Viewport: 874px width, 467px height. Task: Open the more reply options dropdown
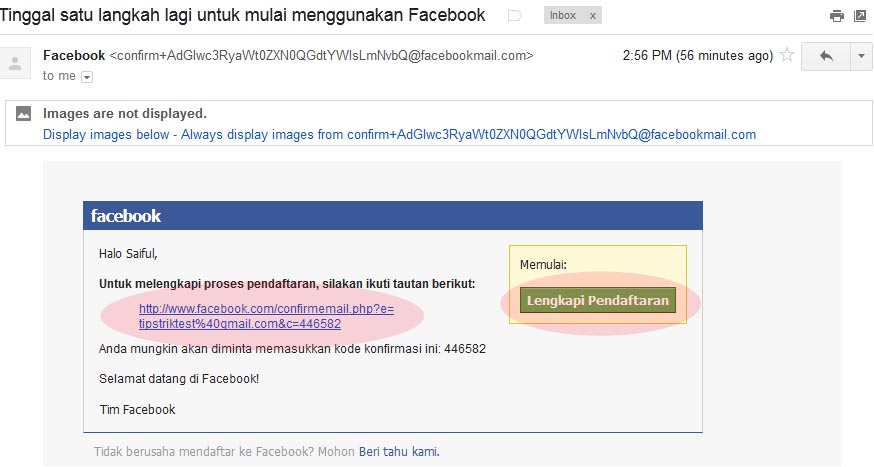pos(861,56)
